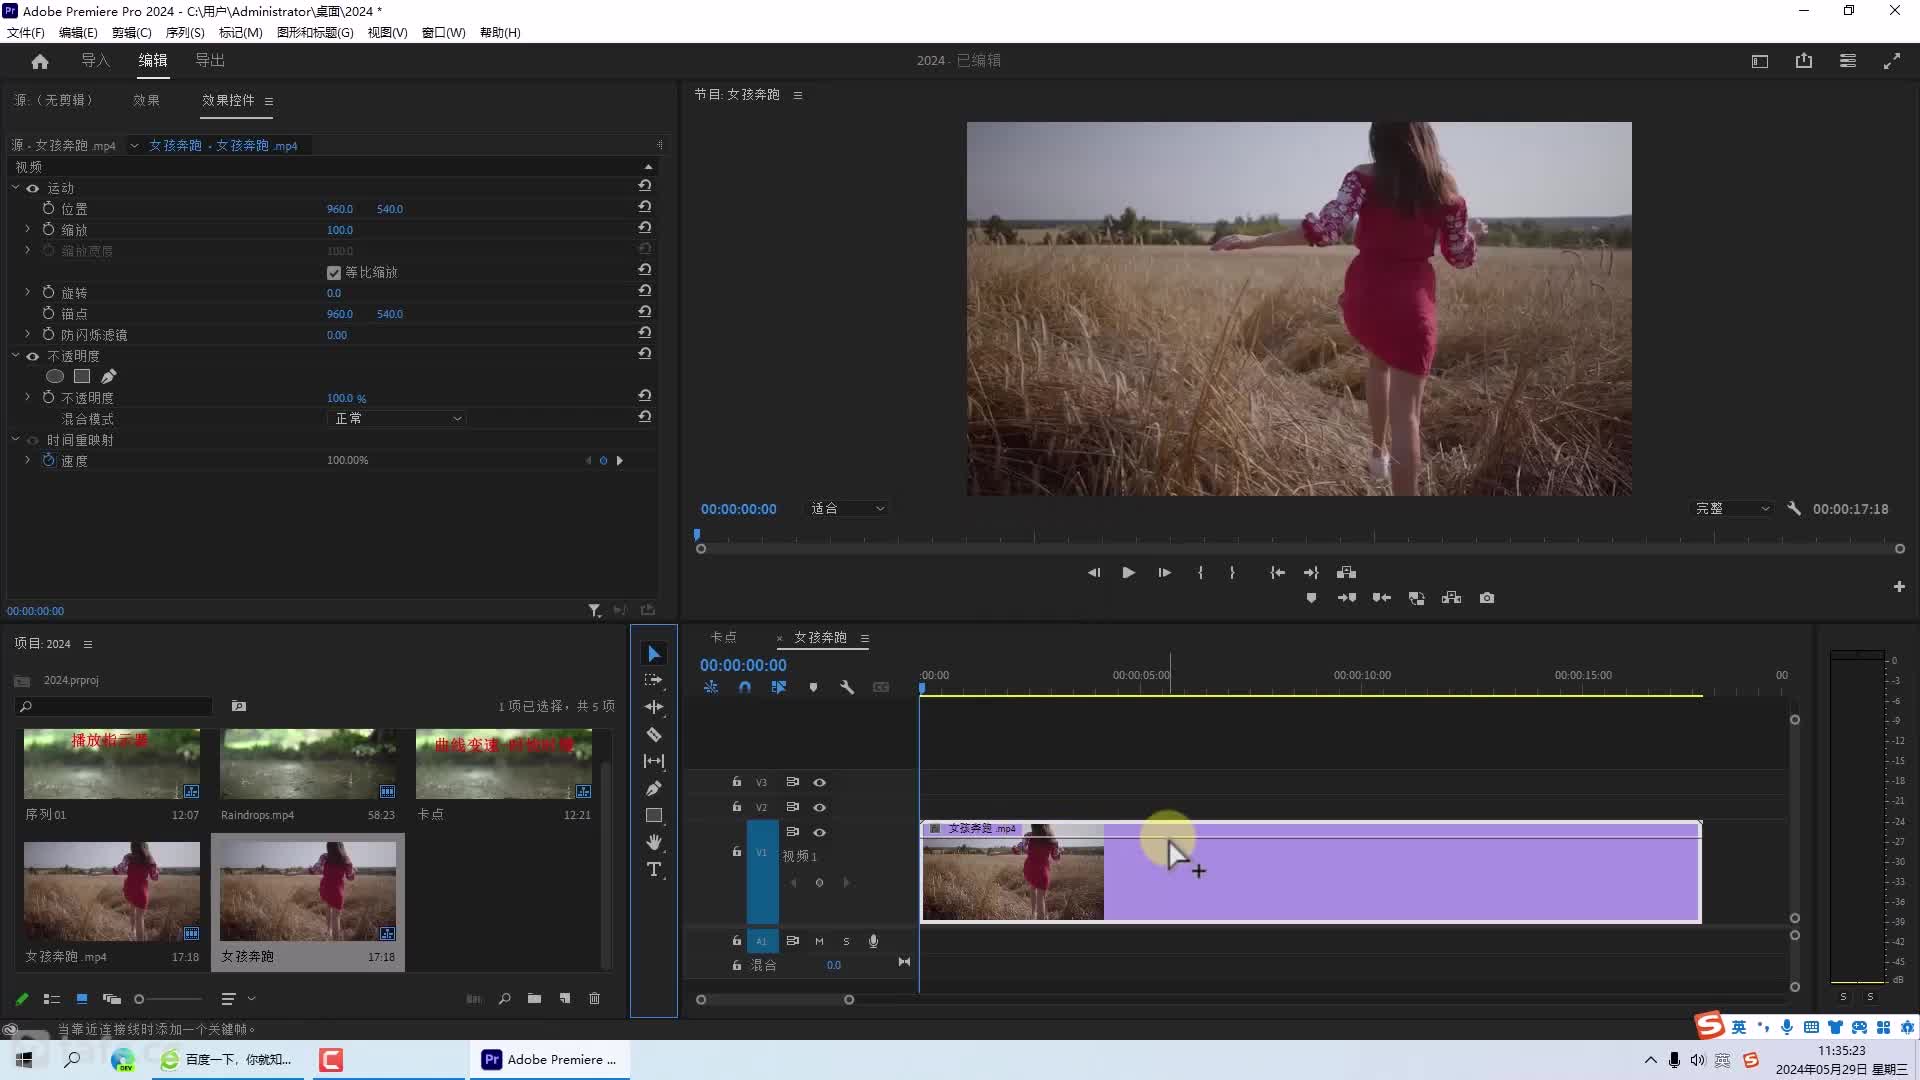Open the Window menu
This screenshot has height=1080, width=1920.
click(x=443, y=32)
